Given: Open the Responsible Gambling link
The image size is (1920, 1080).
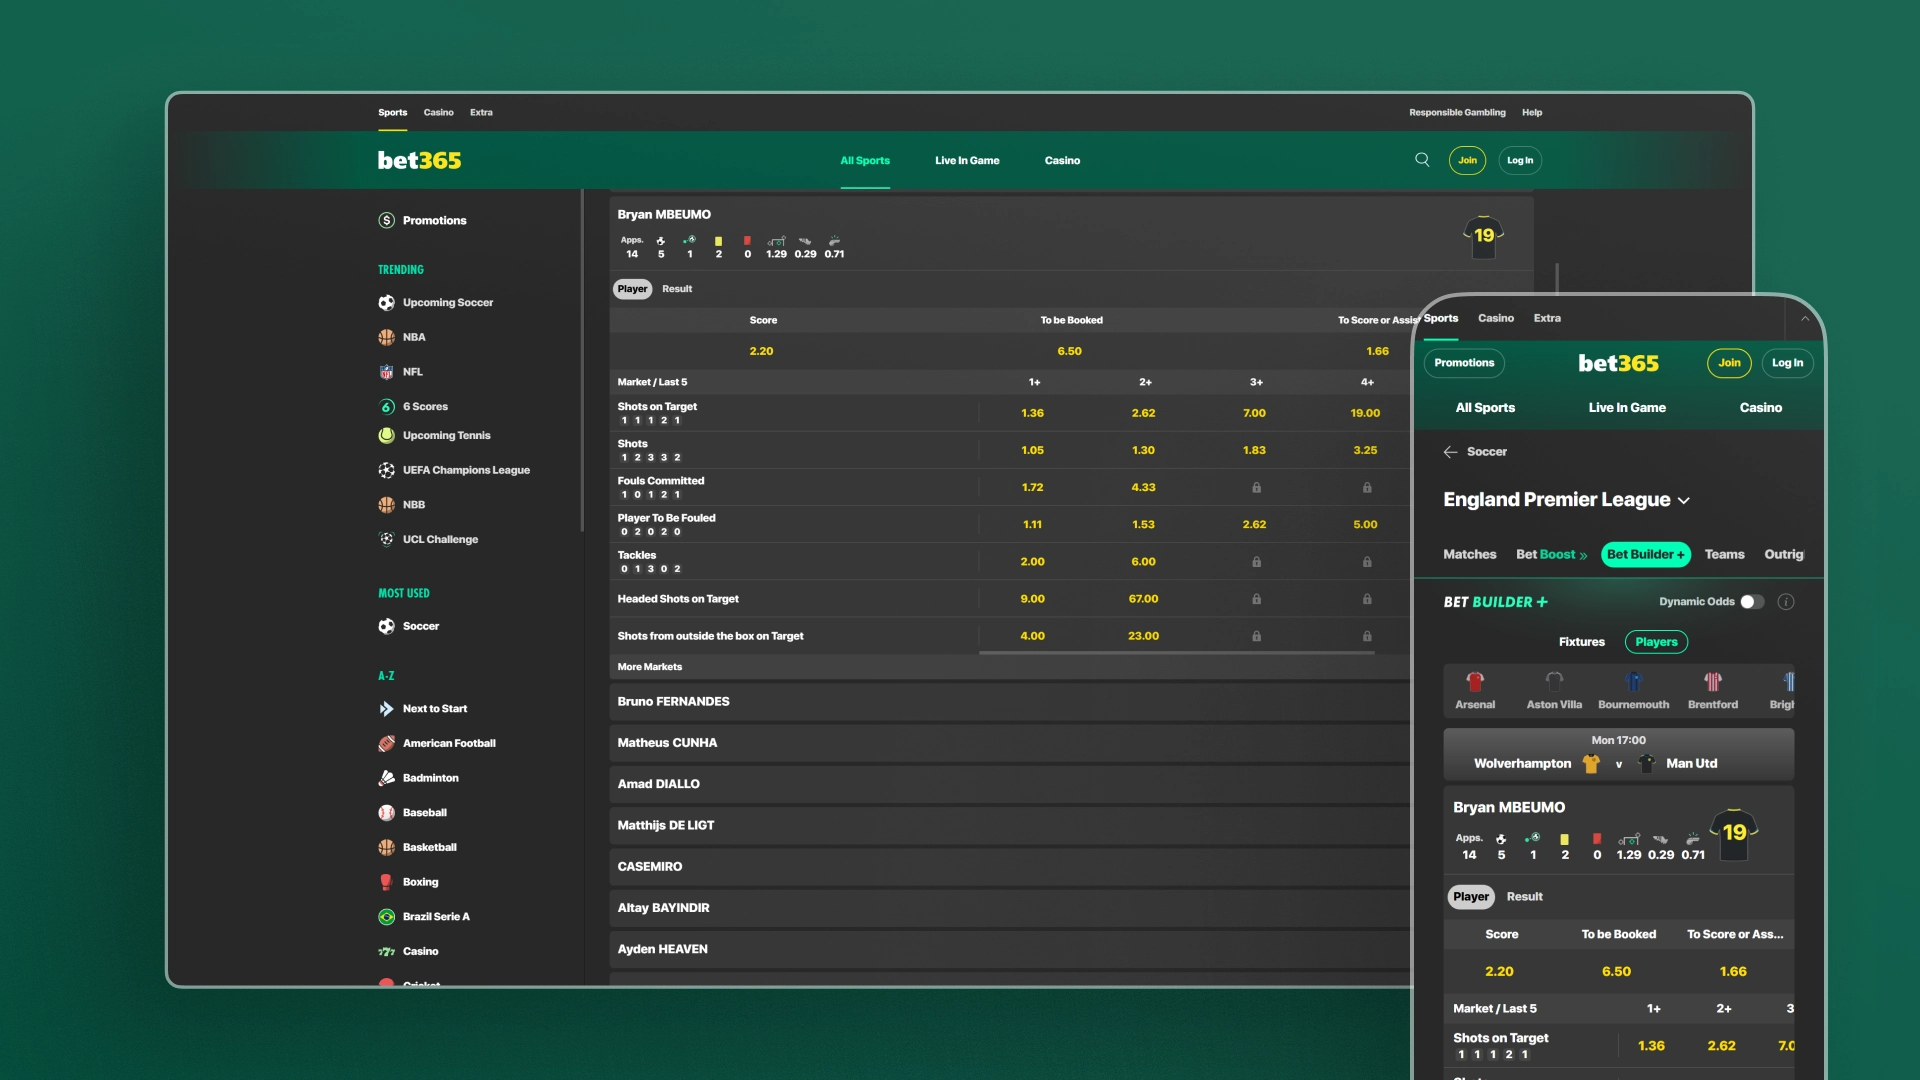Looking at the screenshot, I should tap(1458, 113).
